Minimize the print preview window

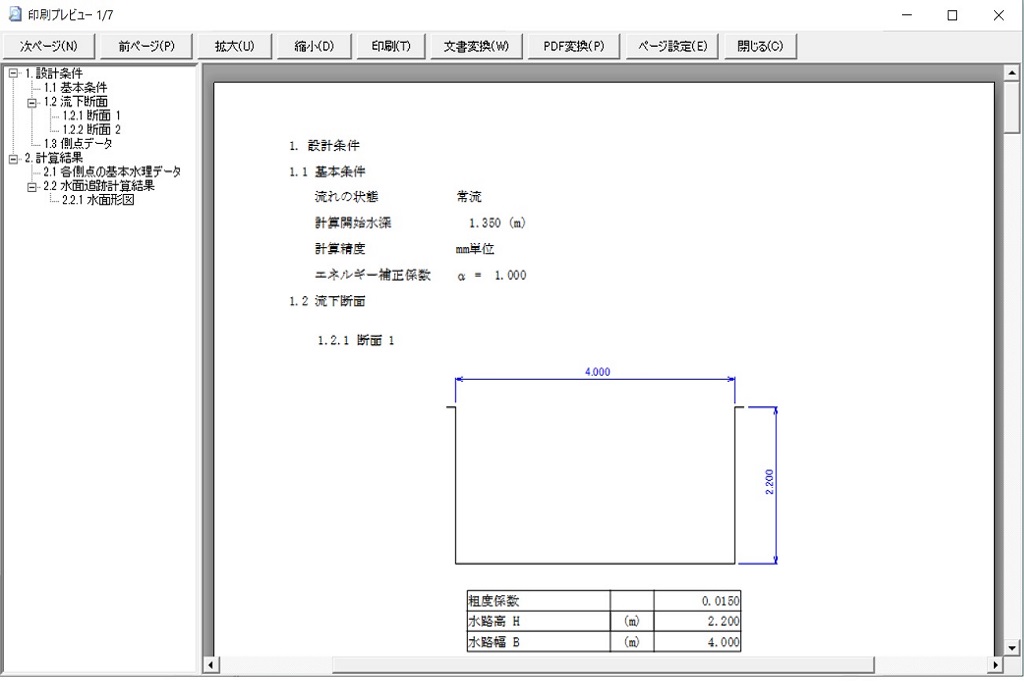(906, 15)
